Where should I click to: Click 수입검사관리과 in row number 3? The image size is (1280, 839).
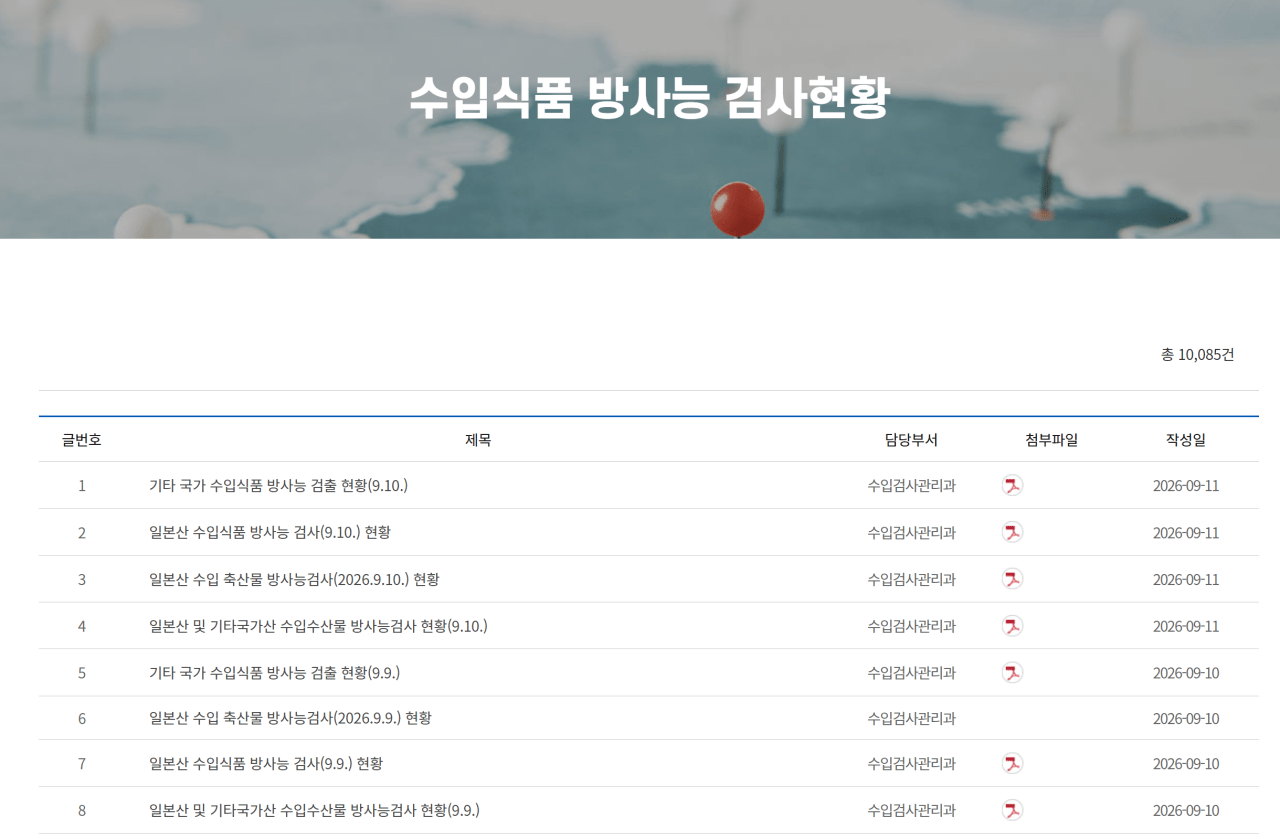point(911,579)
